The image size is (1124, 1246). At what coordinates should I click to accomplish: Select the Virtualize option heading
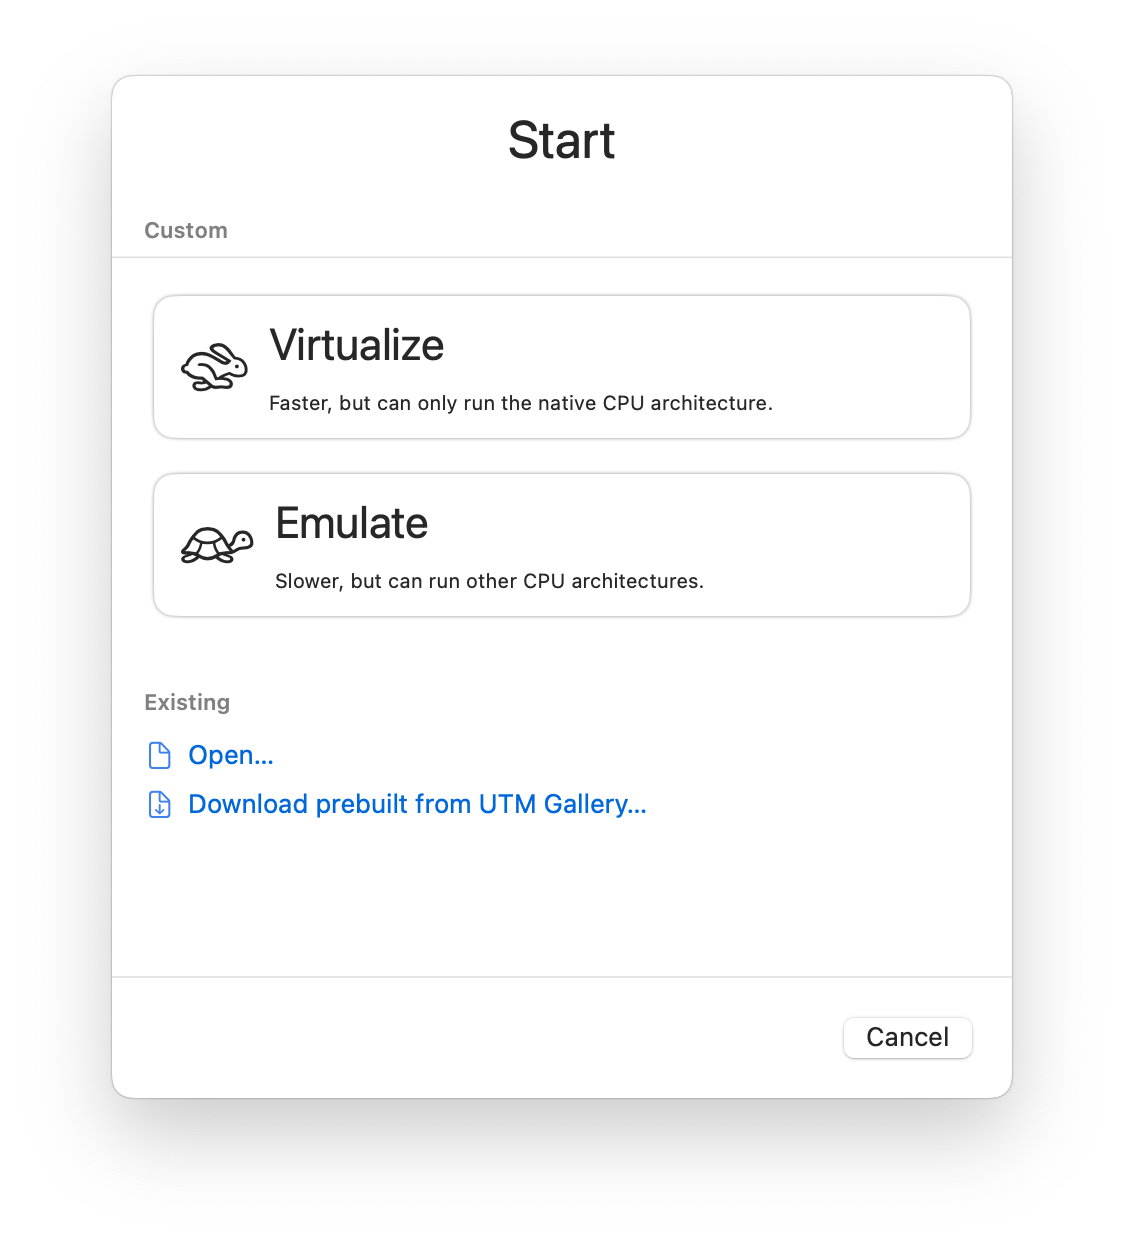click(357, 345)
